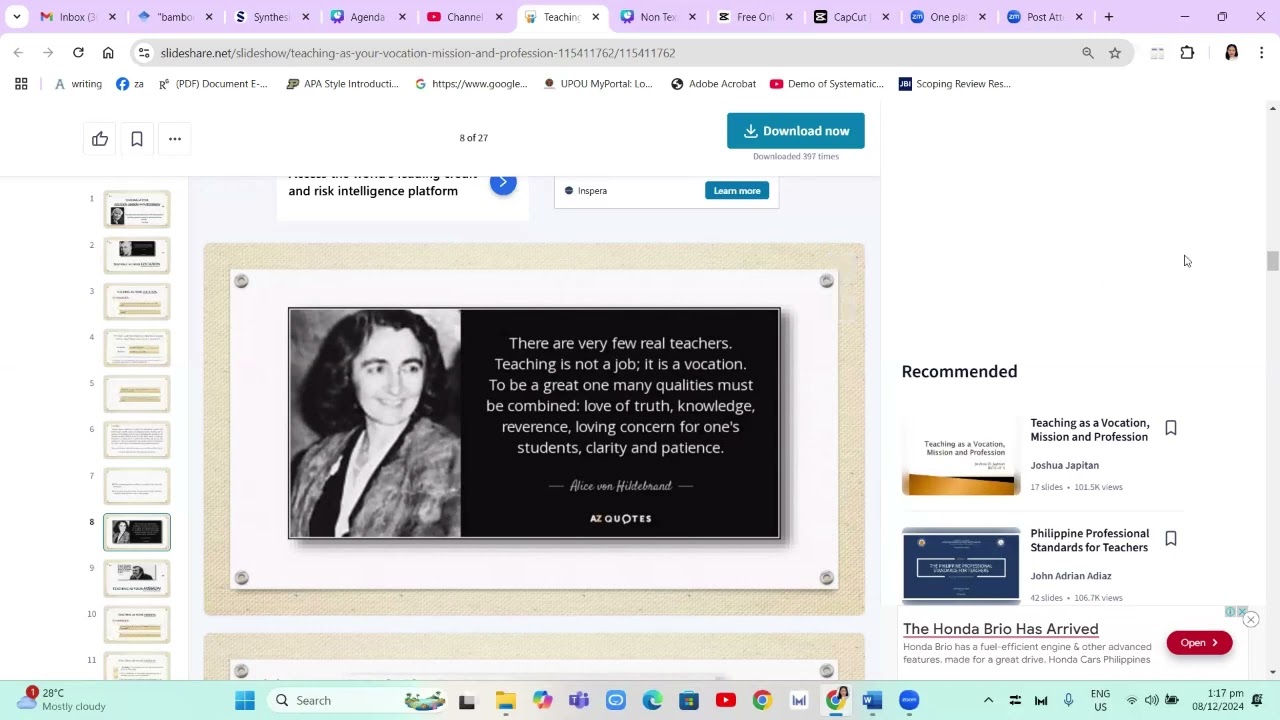Expand the tab search dropdown arrow

17,17
